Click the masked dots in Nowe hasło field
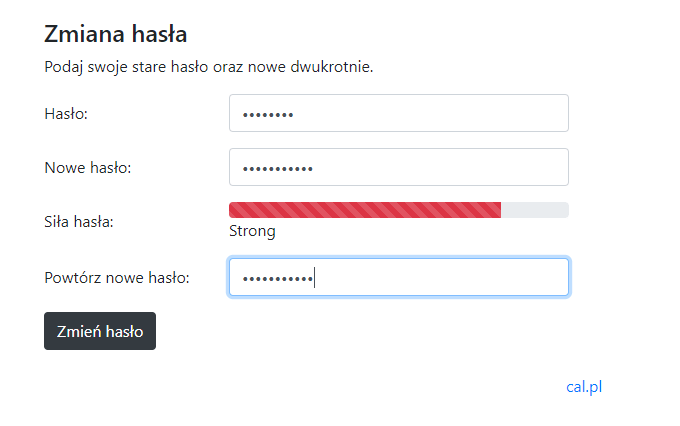 (278, 169)
